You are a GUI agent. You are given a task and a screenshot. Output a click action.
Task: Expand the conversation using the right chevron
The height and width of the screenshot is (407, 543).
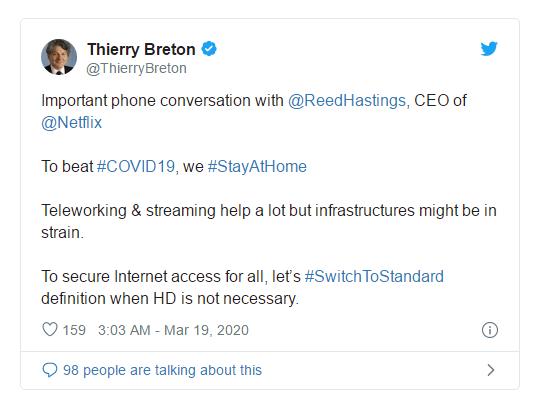click(x=490, y=370)
